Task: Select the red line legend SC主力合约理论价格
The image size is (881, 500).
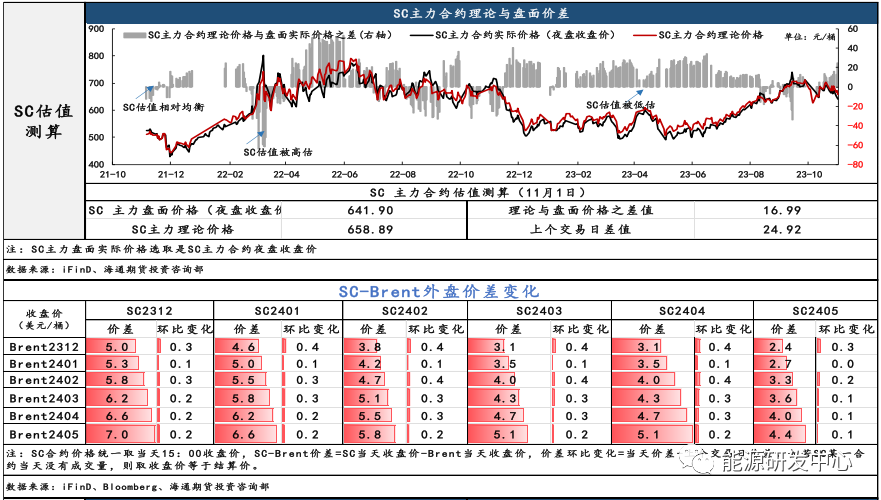Action: (698, 35)
